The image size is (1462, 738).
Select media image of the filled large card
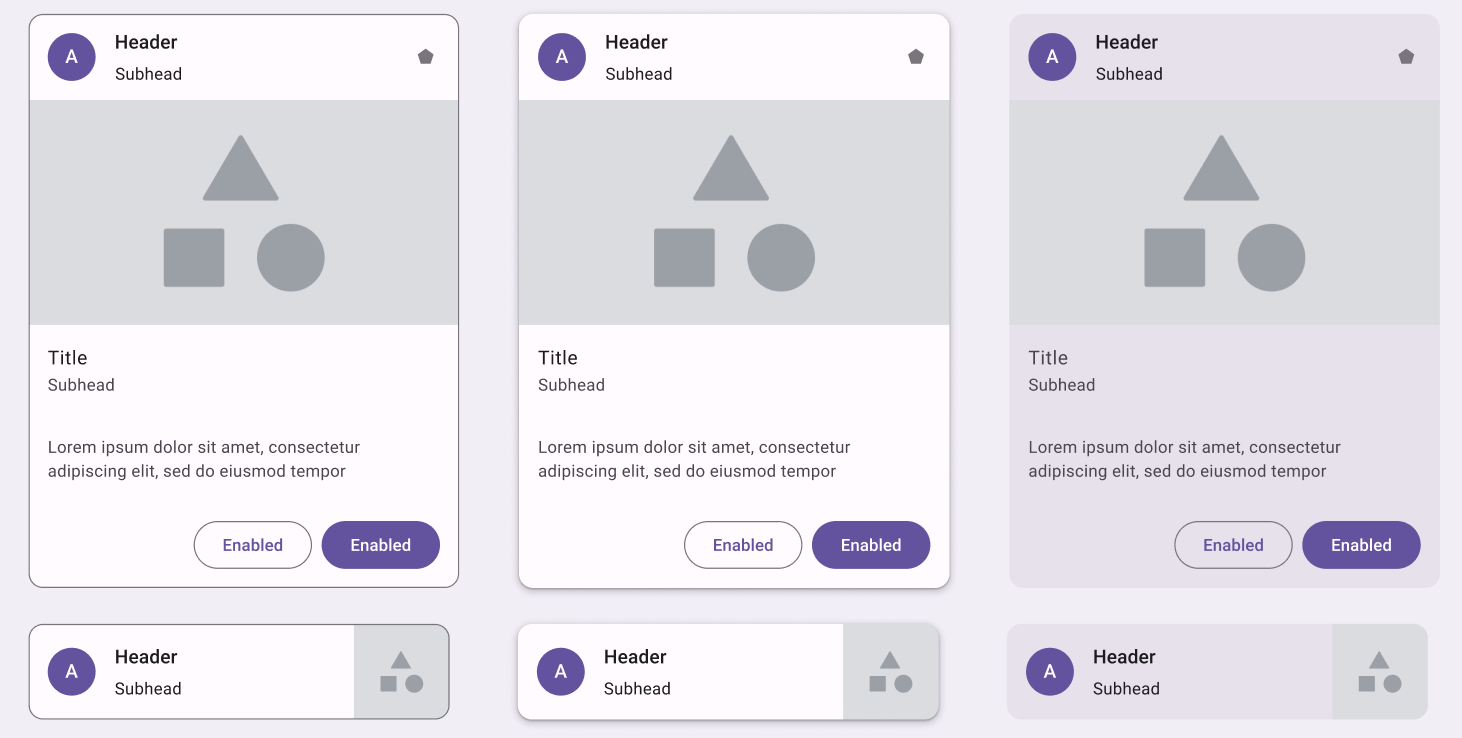click(x=1224, y=212)
